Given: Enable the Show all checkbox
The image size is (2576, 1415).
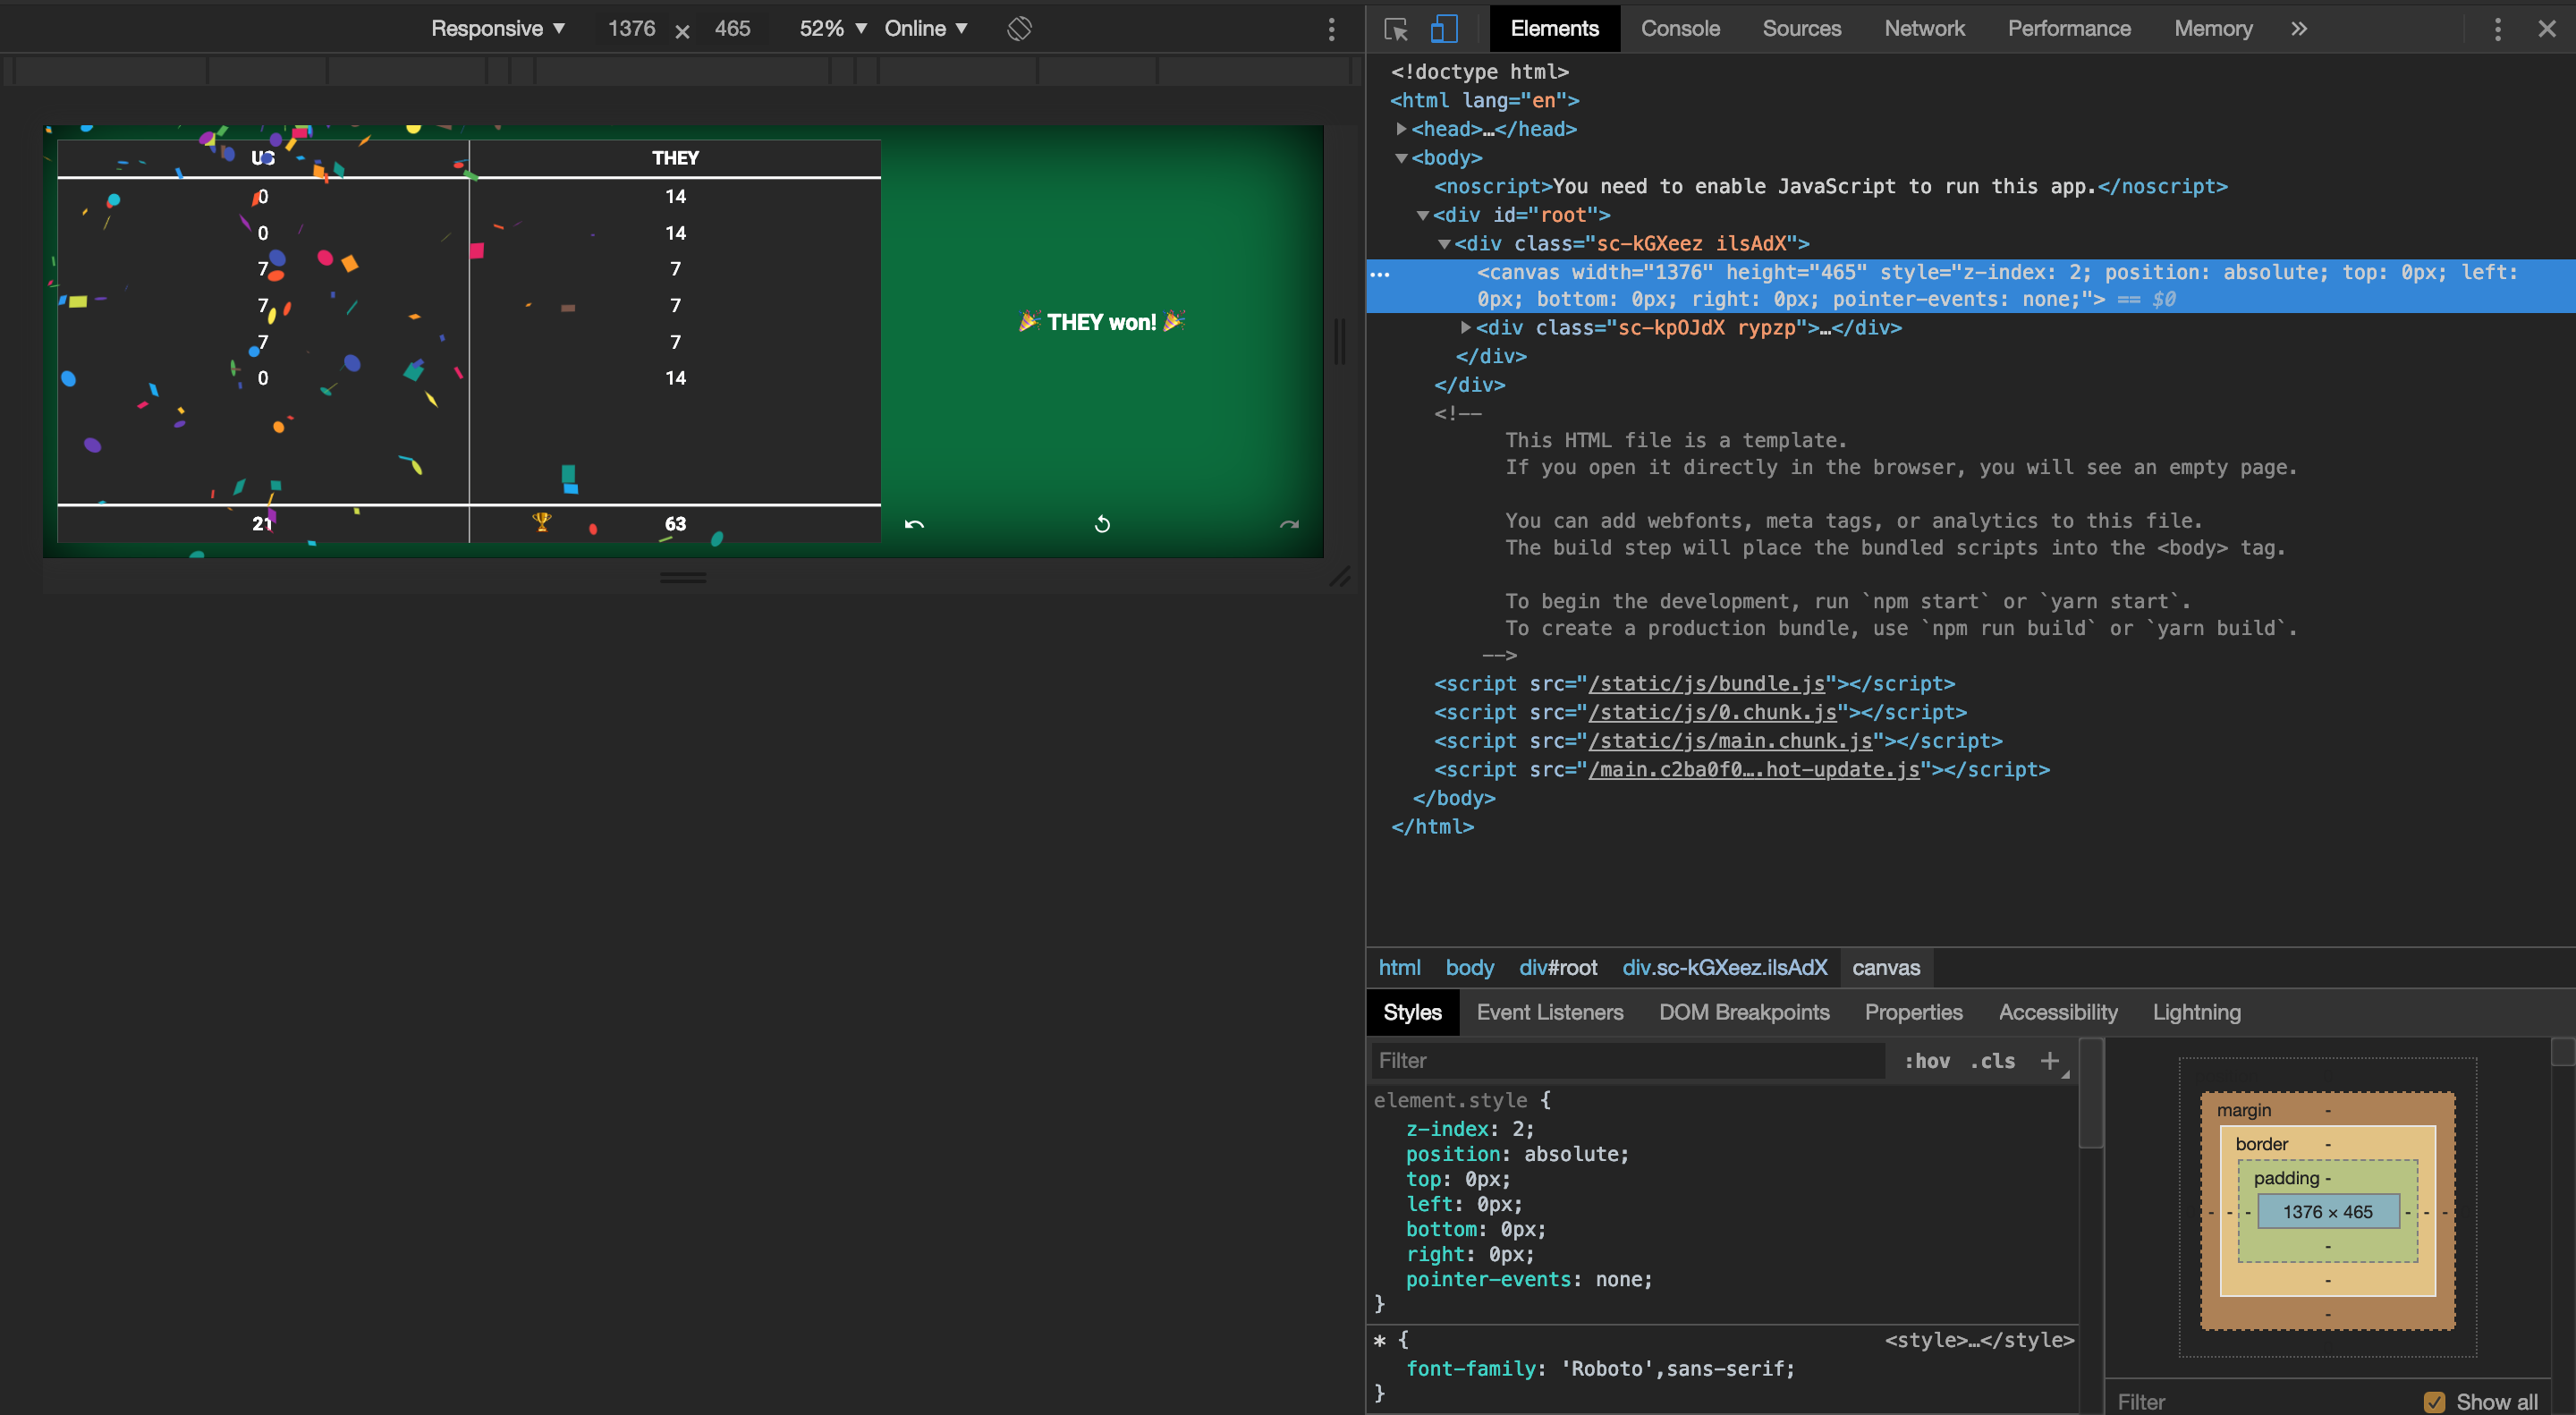Looking at the screenshot, I should tap(2434, 1402).
